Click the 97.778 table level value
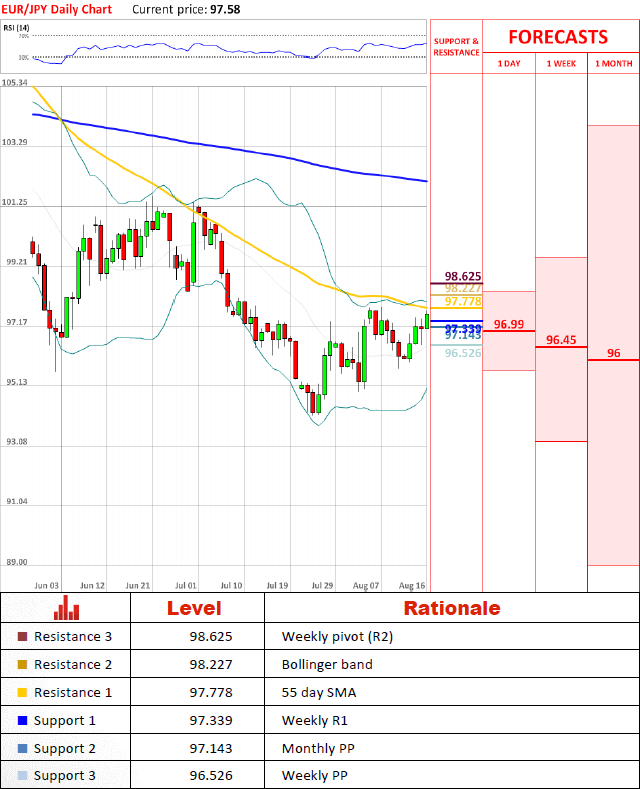The width and height of the screenshot is (640, 789). click(x=211, y=692)
